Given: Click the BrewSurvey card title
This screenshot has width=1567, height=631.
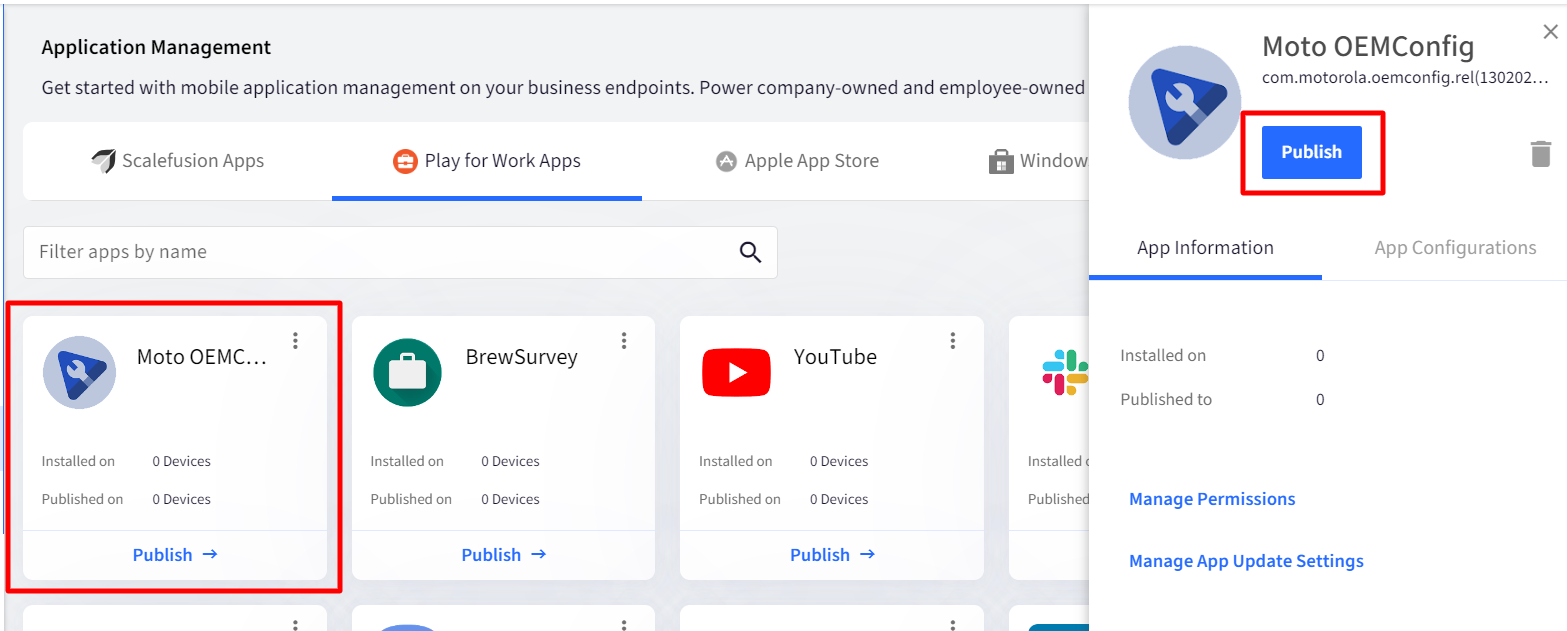Looking at the screenshot, I should point(521,357).
